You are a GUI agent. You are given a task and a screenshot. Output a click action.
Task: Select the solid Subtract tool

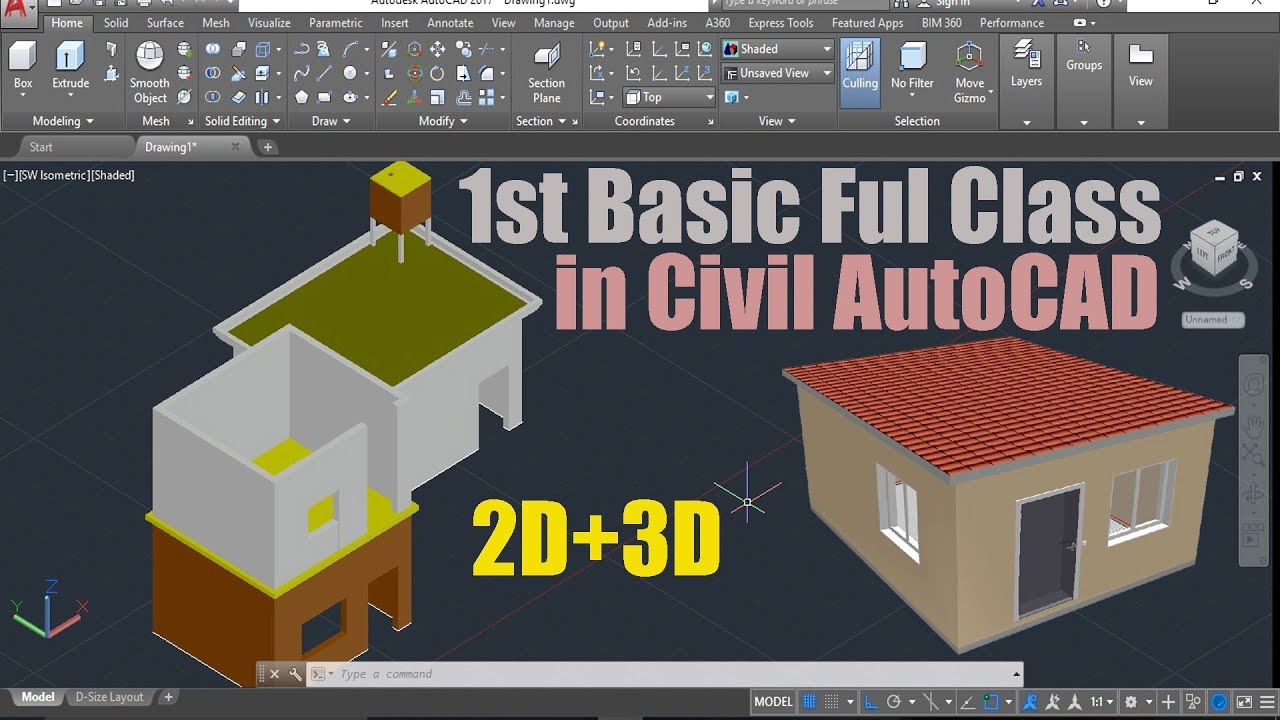click(x=213, y=73)
